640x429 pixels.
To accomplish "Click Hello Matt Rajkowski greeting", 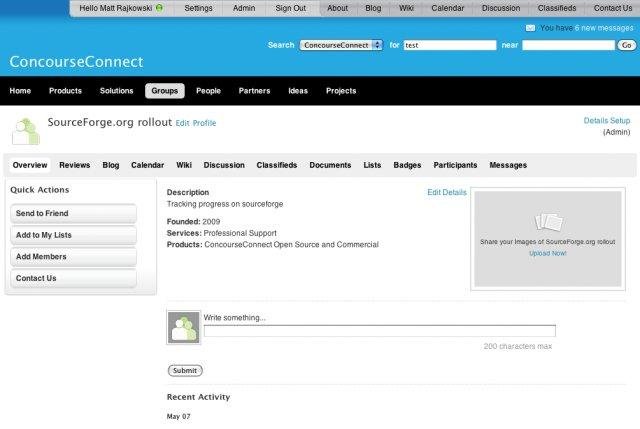I will click(x=116, y=8).
